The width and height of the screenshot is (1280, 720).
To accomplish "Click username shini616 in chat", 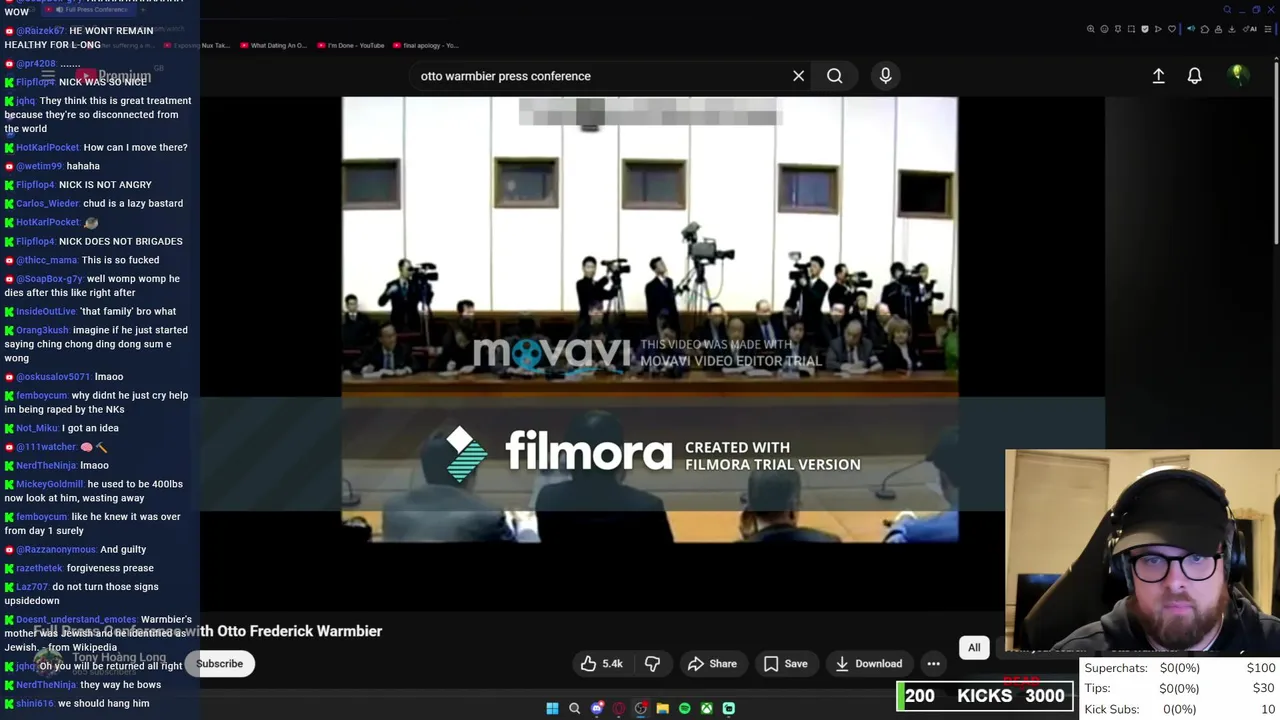I will tap(35, 703).
